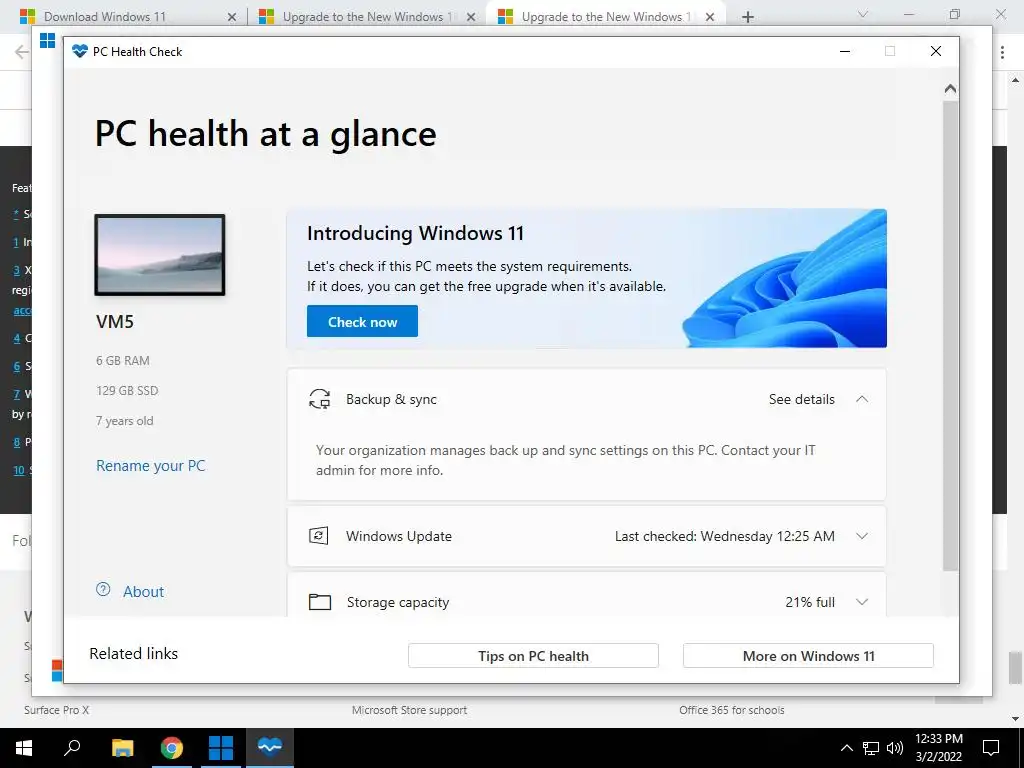Open the About link
The width and height of the screenshot is (1024, 768).
click(x=143, y=592)
